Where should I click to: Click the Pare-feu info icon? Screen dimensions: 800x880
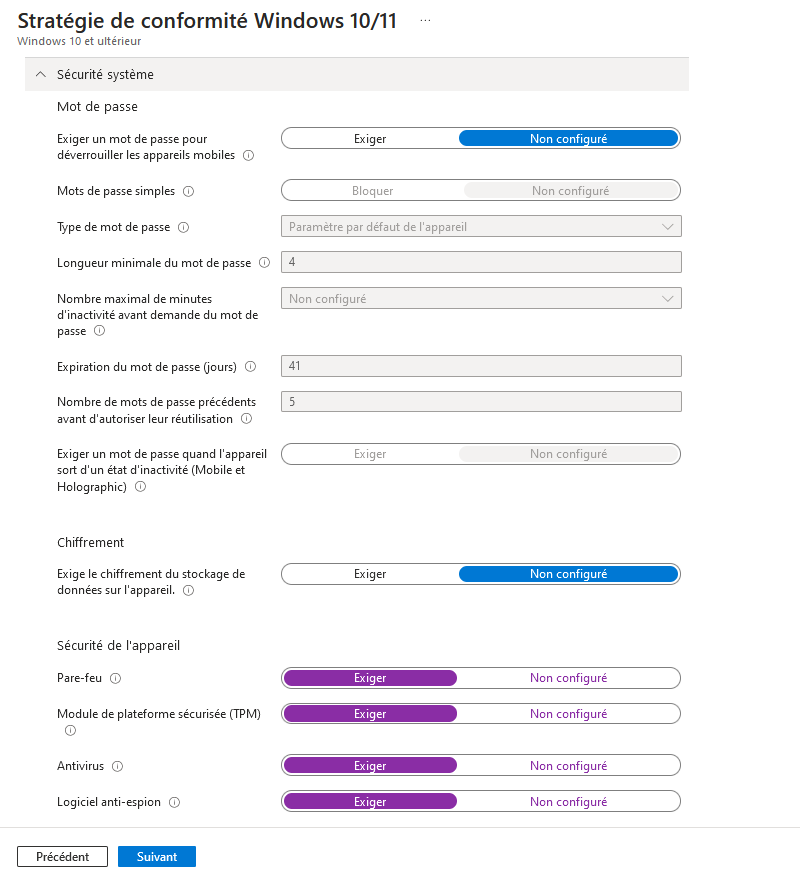click(115, 679)
